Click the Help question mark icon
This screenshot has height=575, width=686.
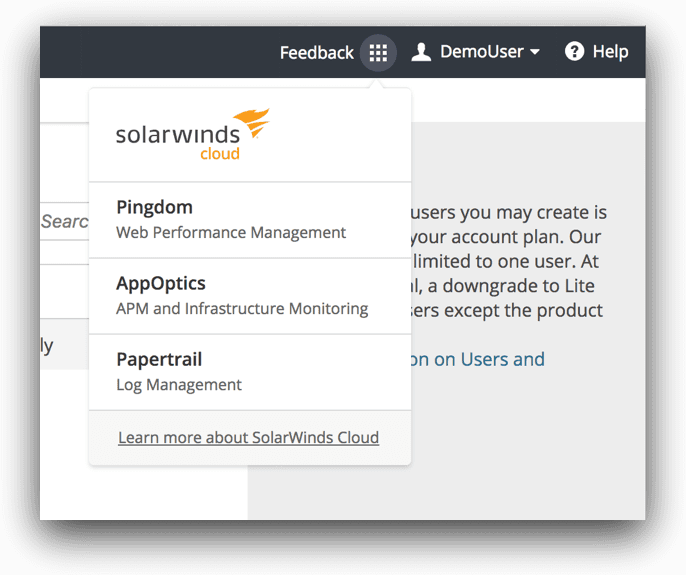pyautogui.click(x=574, y=51)
